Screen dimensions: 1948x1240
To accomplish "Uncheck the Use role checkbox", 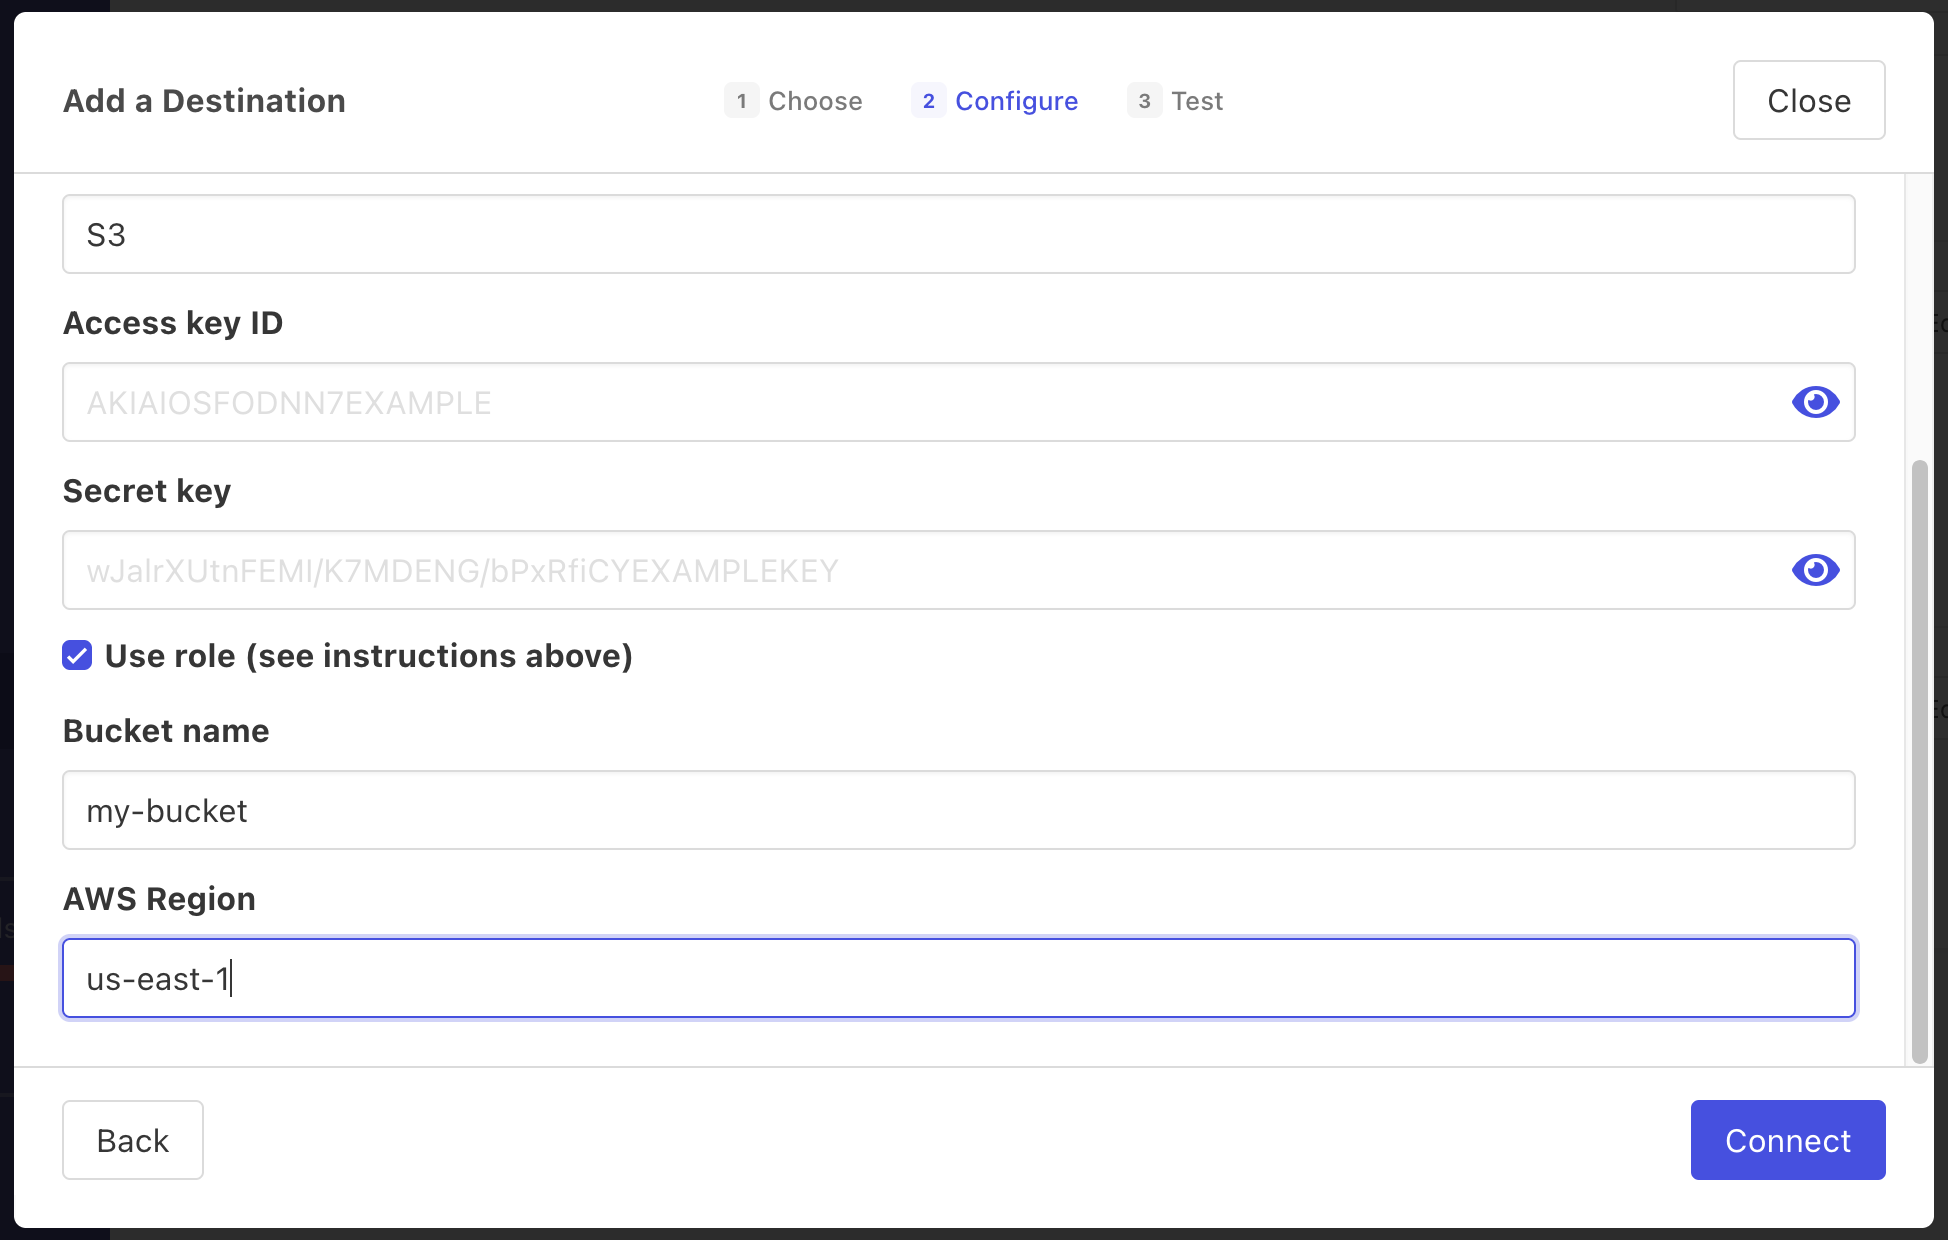I will tap(77, 656).
